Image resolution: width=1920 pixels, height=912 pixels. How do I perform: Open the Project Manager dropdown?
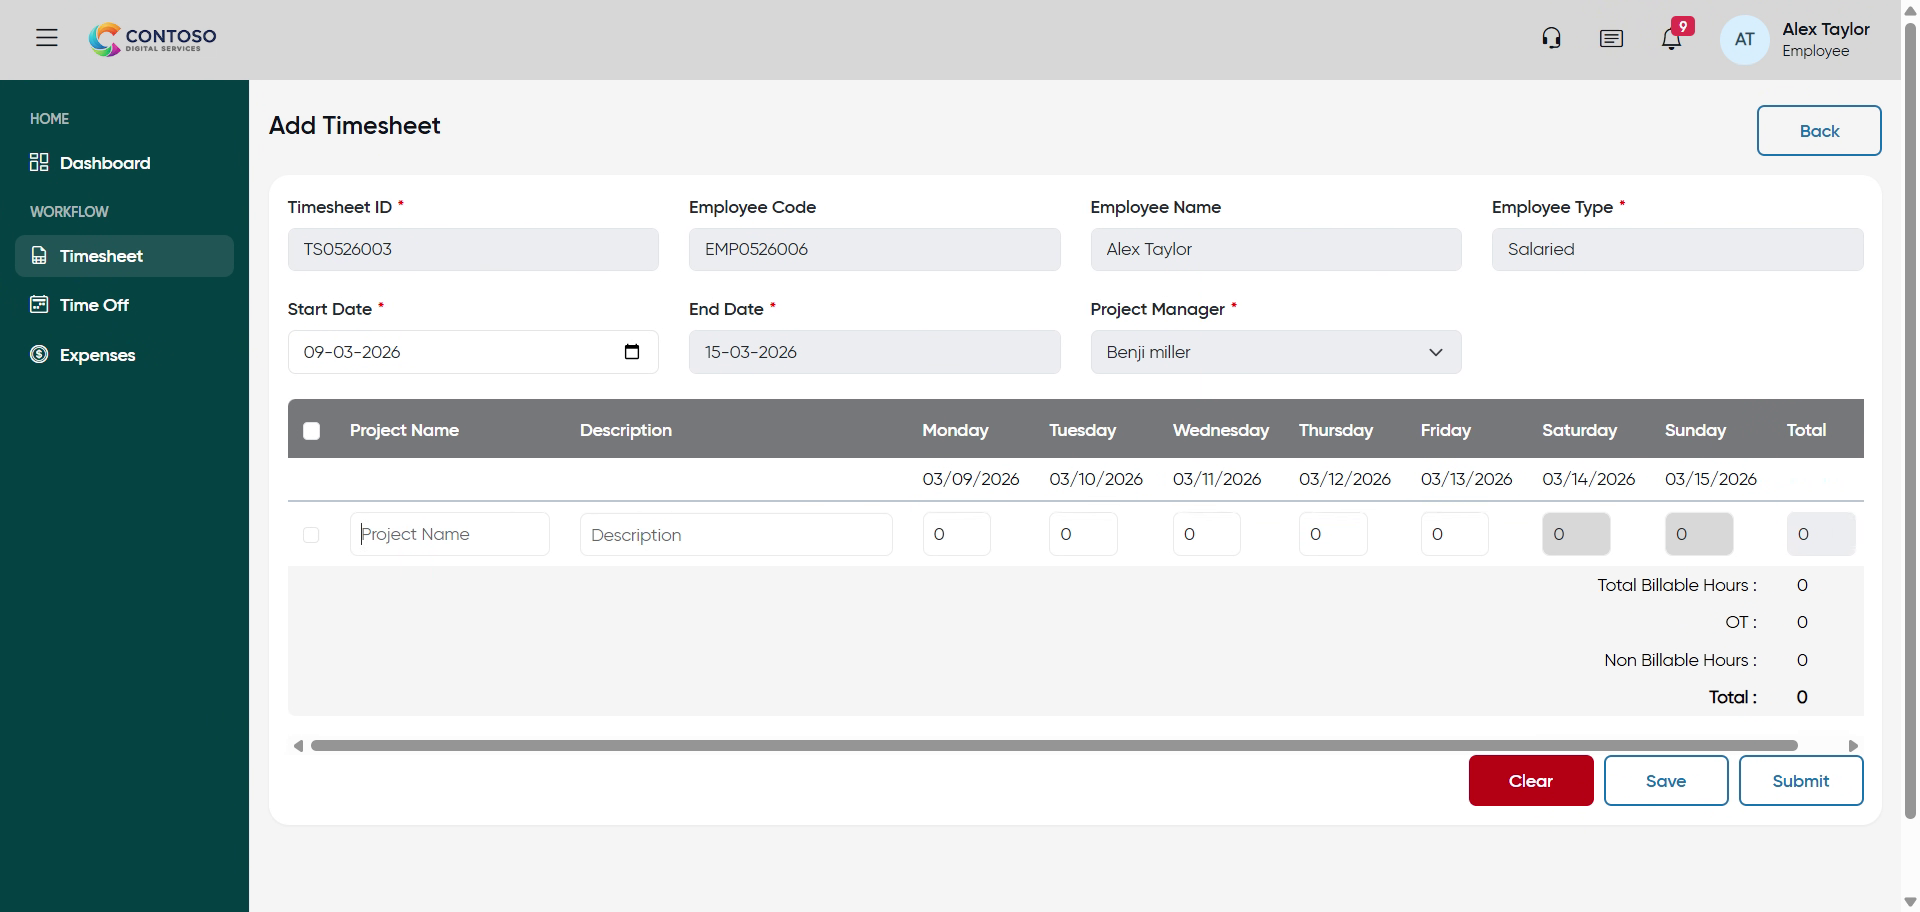click(x=1275, y=352)
